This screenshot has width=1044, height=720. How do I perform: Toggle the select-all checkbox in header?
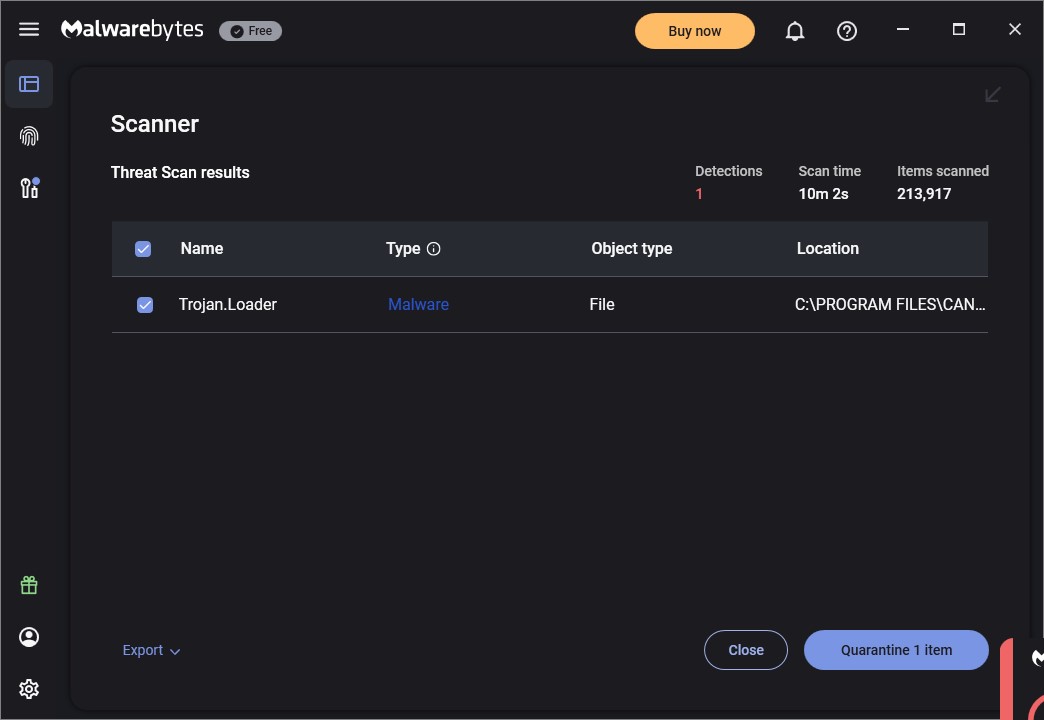pyautogui.click(x=143, y=249)
